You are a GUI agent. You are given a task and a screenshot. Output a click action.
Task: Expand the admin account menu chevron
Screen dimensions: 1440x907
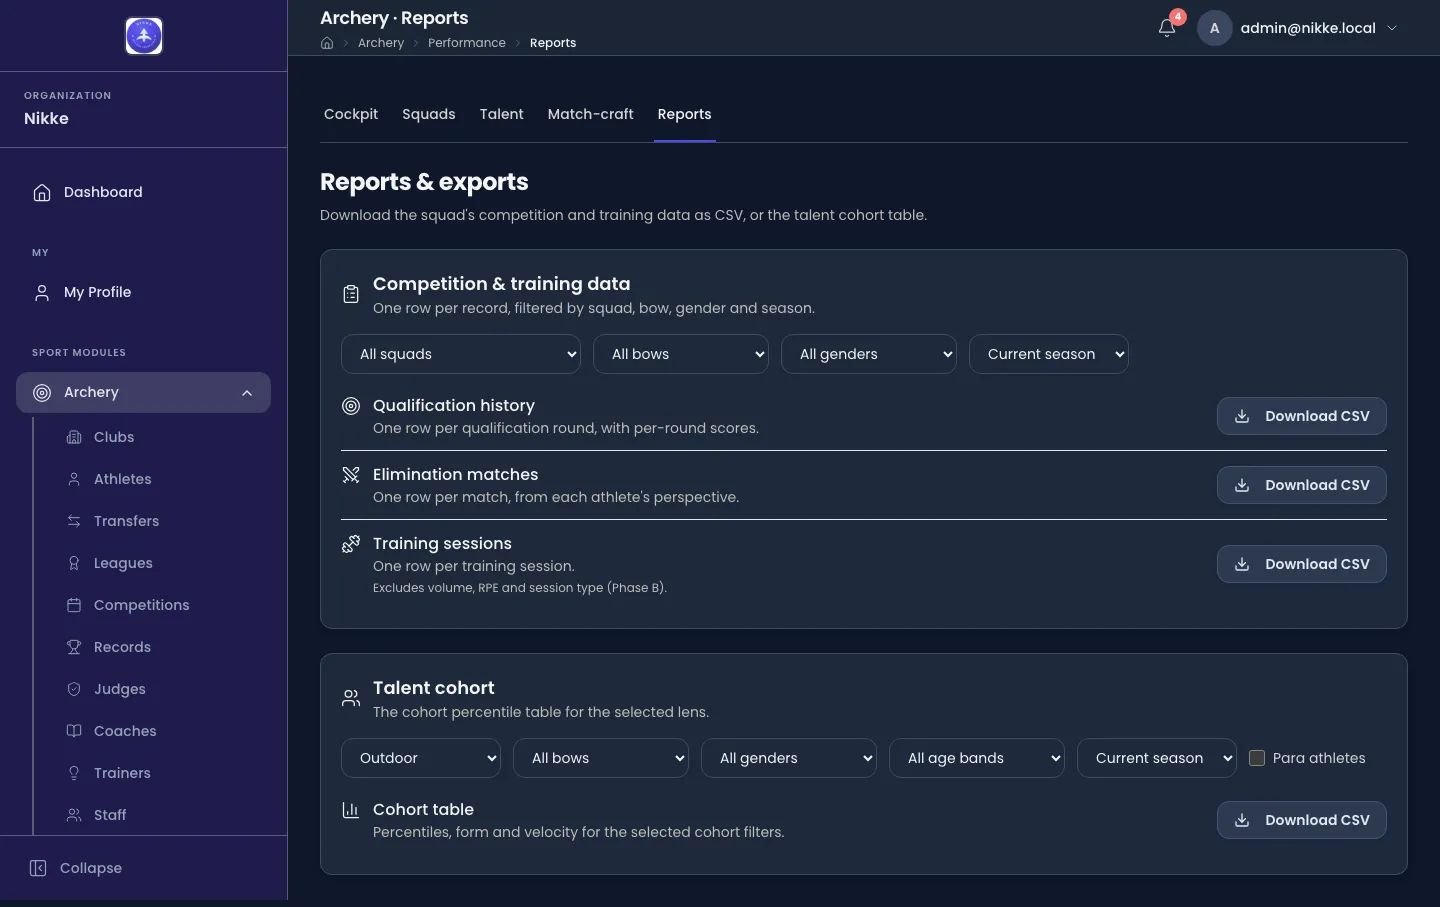pos(1392,28)
